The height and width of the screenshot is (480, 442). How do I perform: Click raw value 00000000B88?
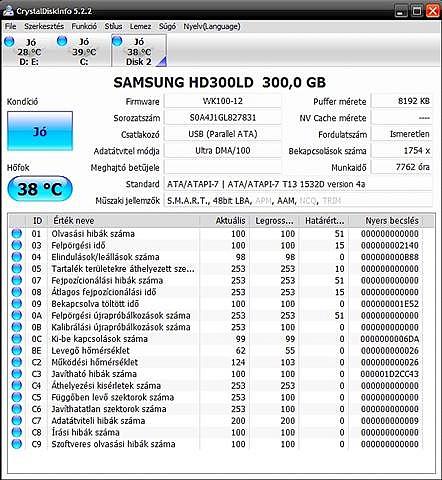point(389,257)
